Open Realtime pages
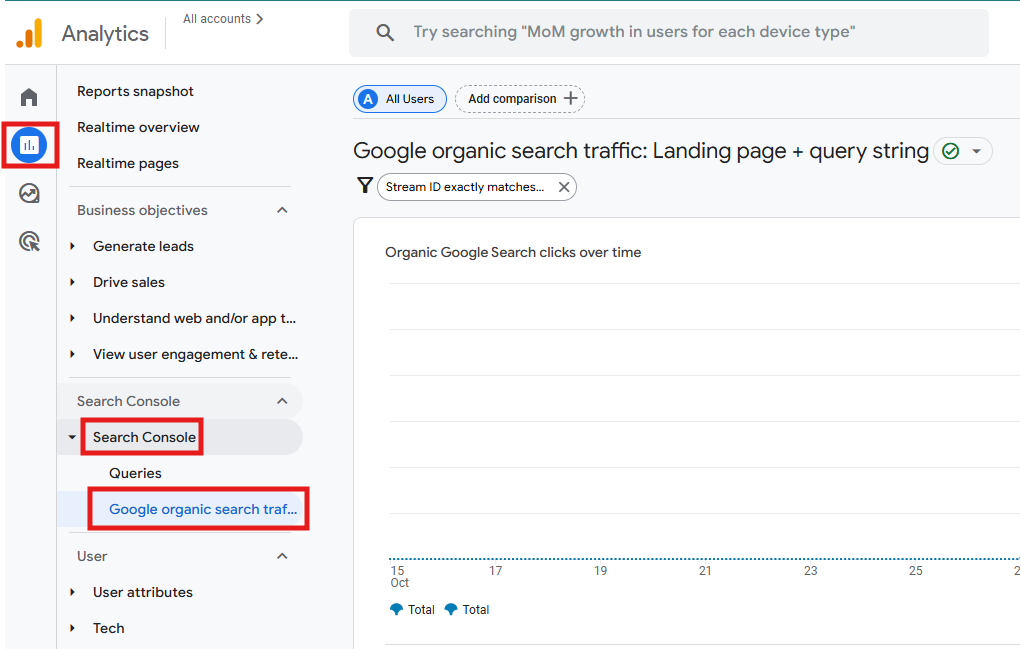The image size is (1020, 649). point(128,163)
